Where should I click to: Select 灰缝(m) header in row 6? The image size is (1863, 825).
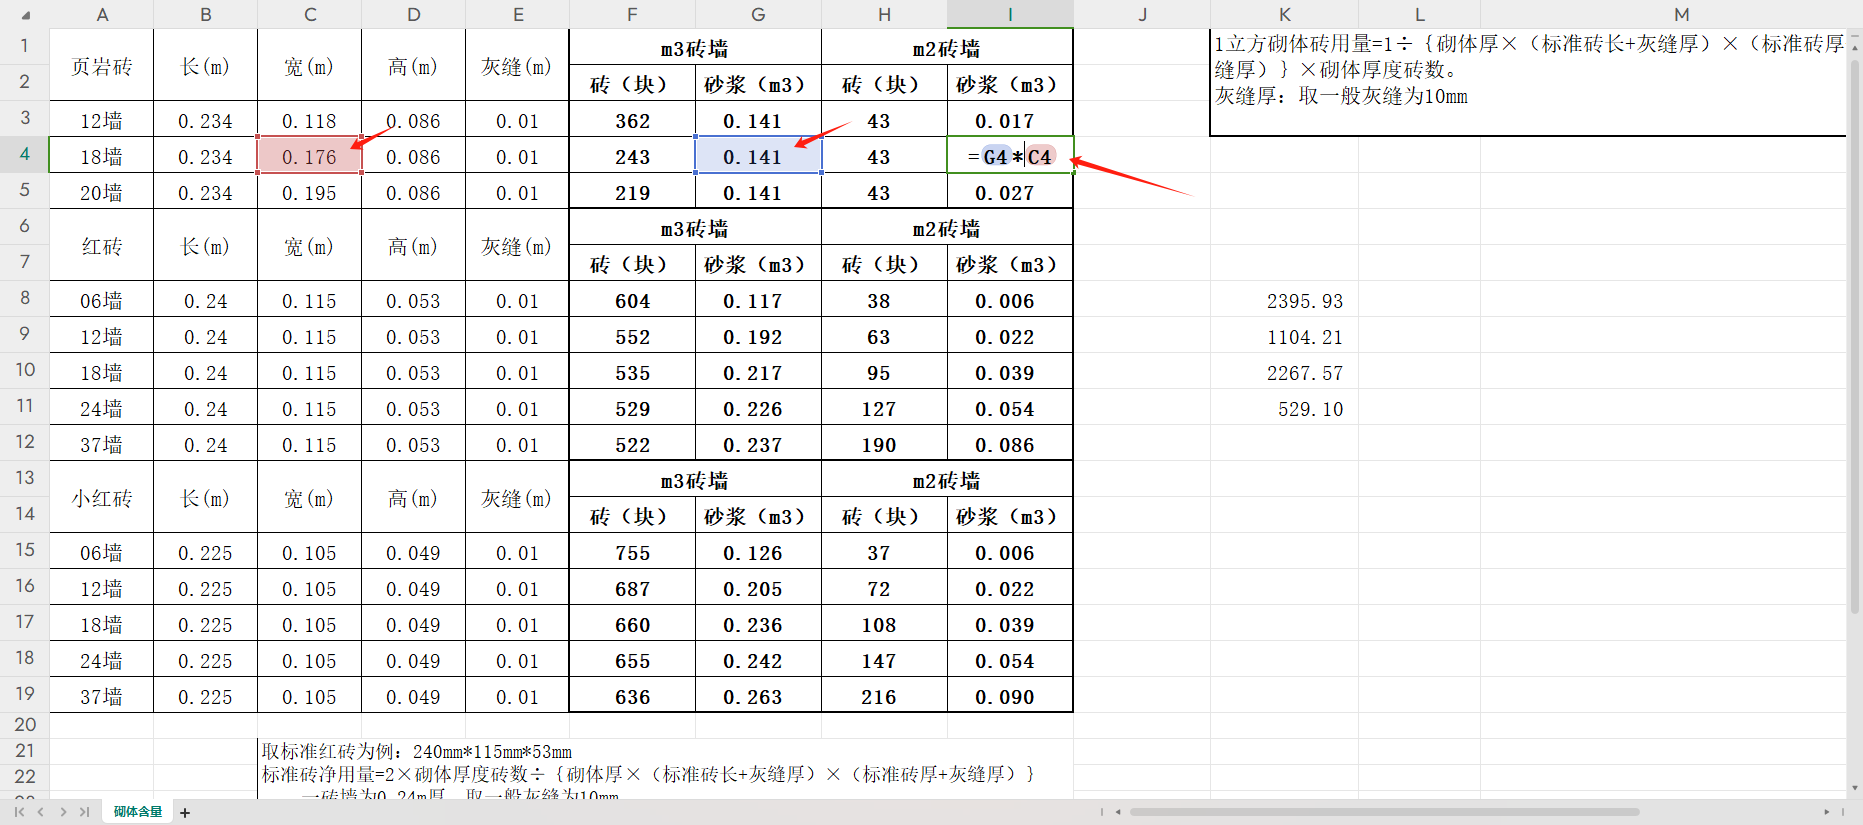(517, 245)
